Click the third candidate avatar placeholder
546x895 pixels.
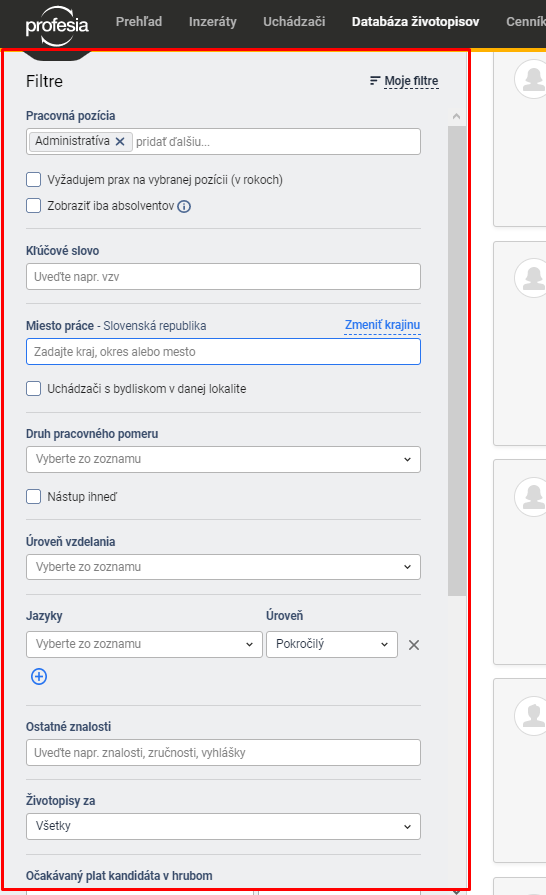tap(533, 497)
